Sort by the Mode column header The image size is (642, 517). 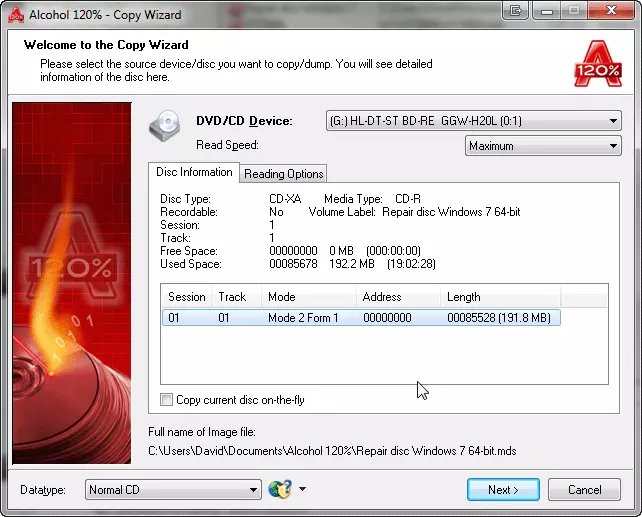click(x=308, y=297)
